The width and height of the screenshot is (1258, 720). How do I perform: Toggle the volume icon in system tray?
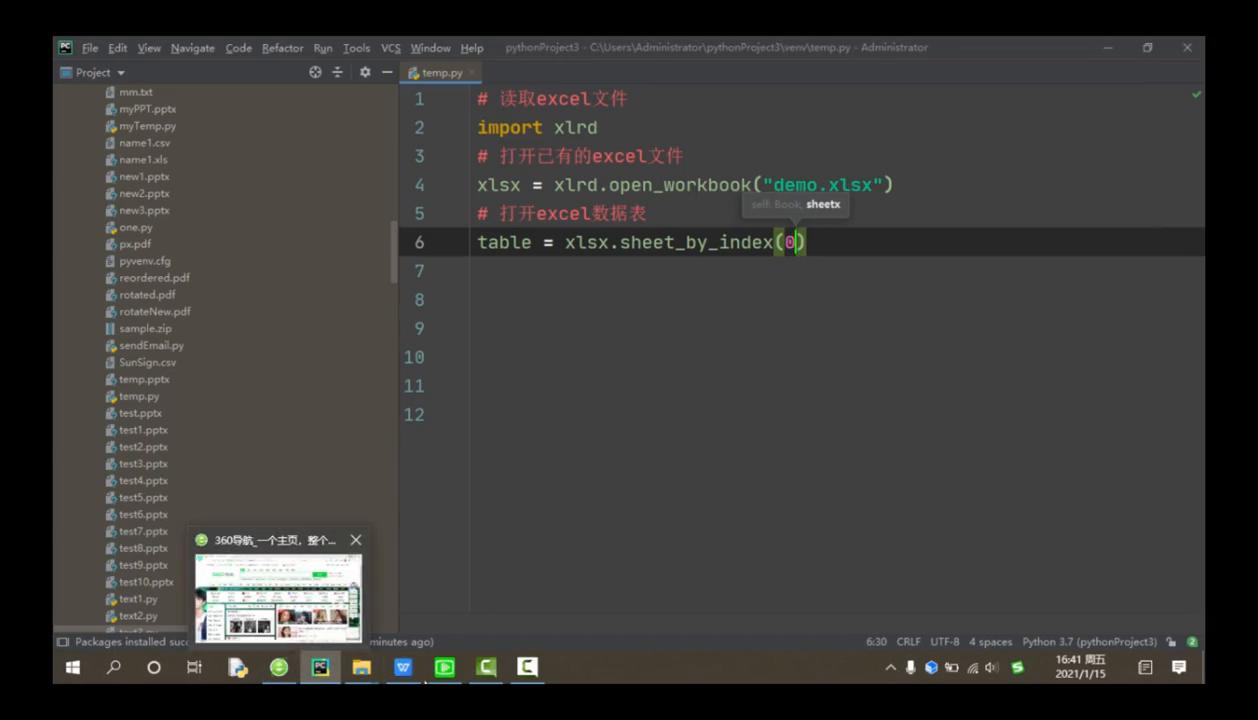(x=991, y=668)
